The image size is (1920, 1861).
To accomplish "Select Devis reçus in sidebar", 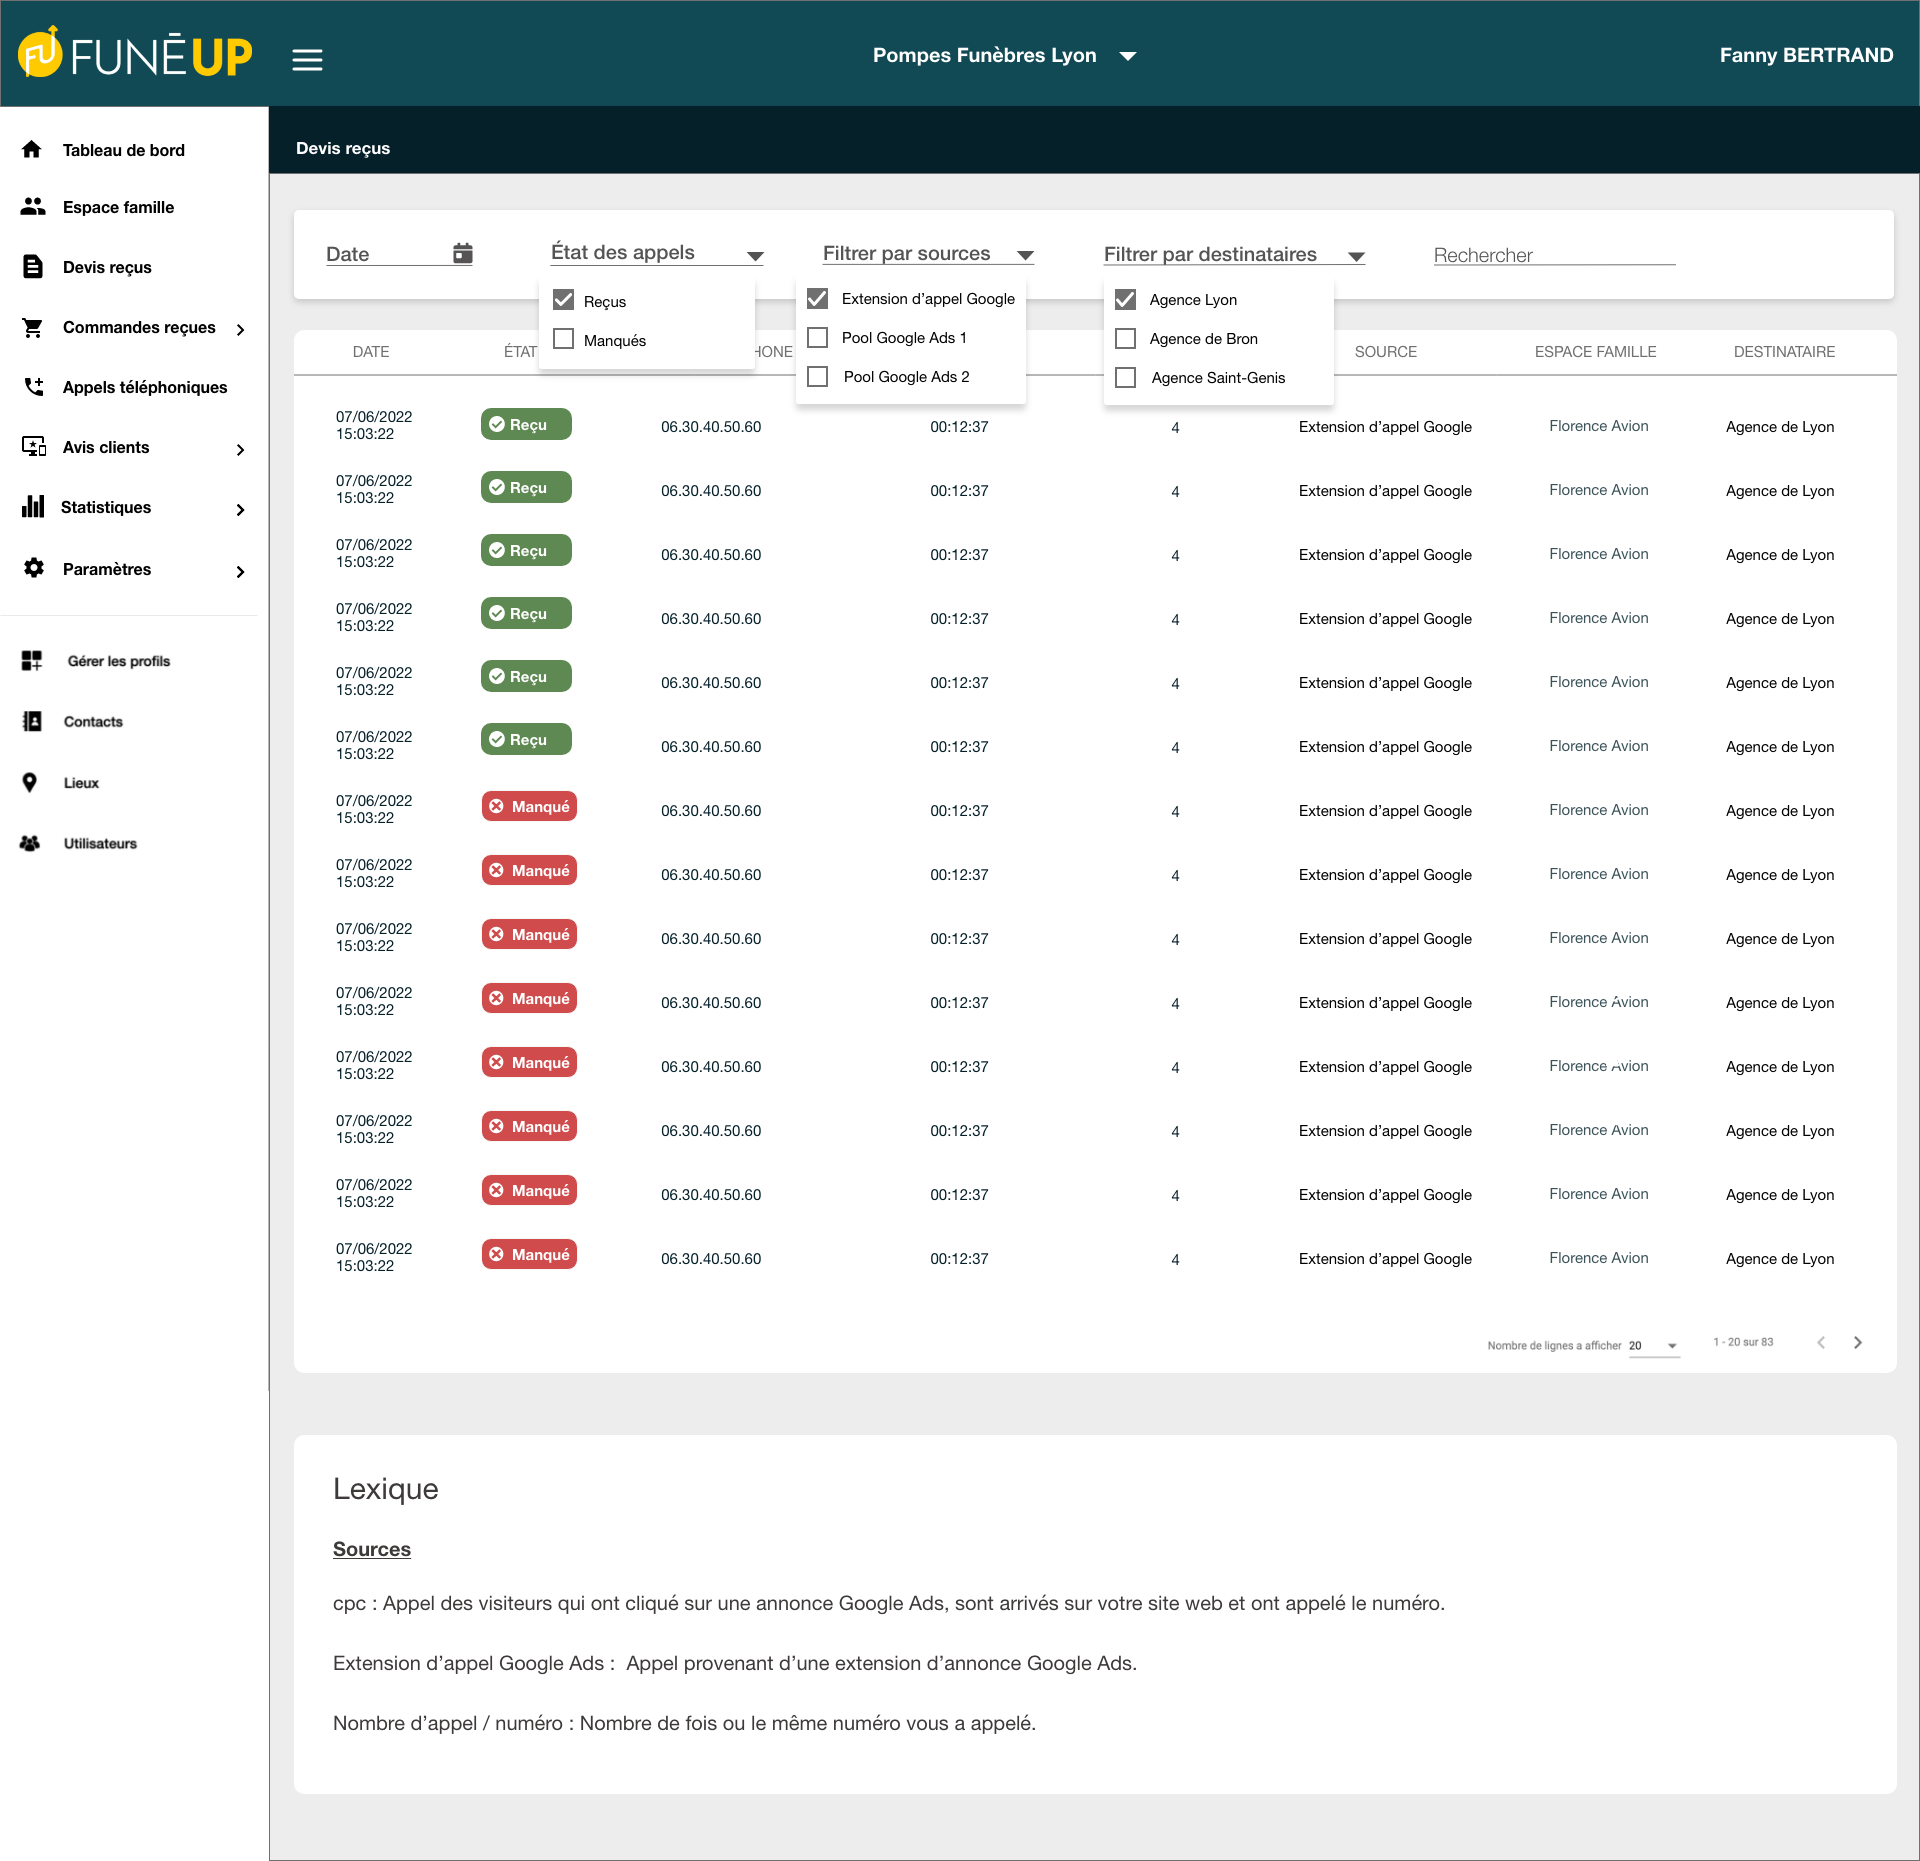I will 107,267.
